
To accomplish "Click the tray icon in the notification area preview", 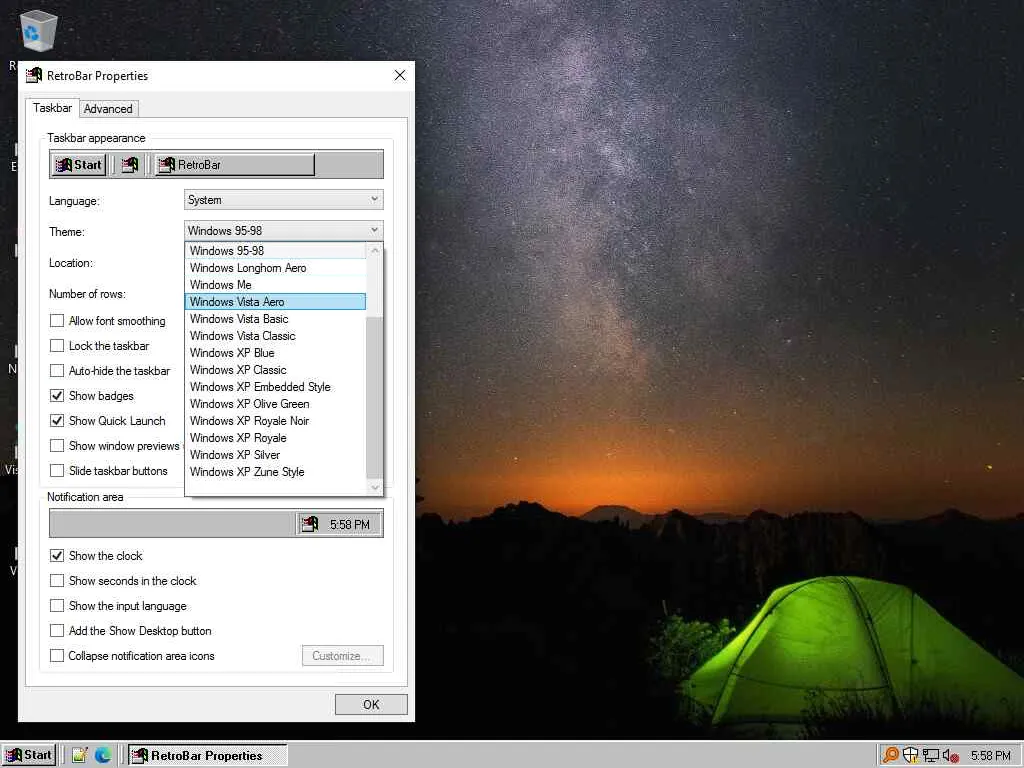I will (310, 524).
